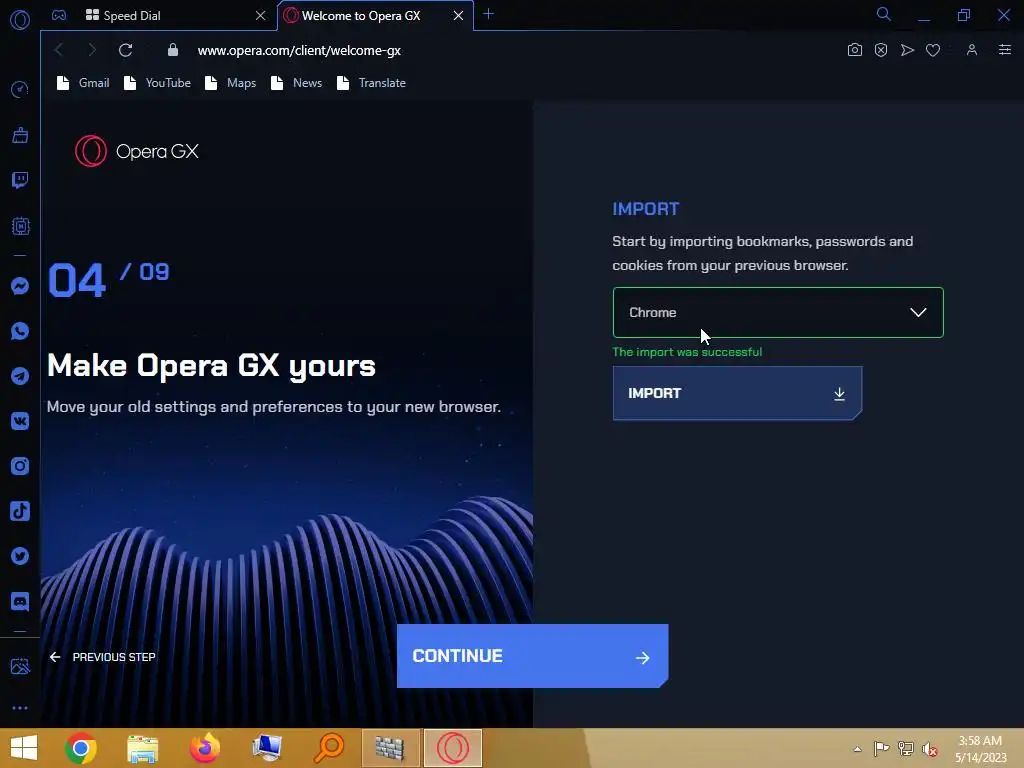The image size is (1024, 768).
Task: Close the Welcome to Opera GX tab
Action: (x=458, y=15)
